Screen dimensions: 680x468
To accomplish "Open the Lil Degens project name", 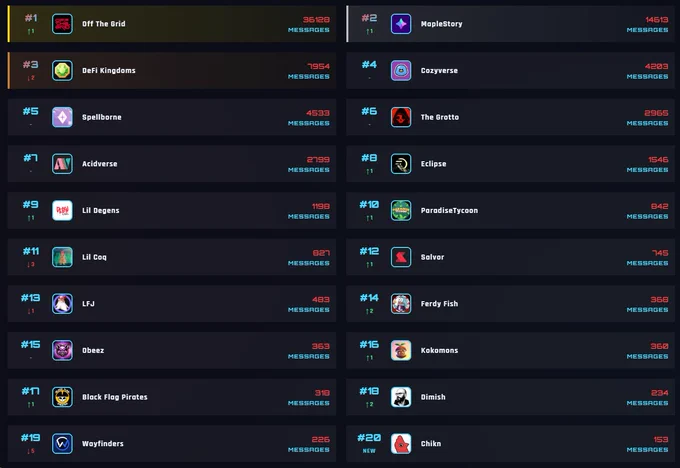I will click(x=101, y=210).
